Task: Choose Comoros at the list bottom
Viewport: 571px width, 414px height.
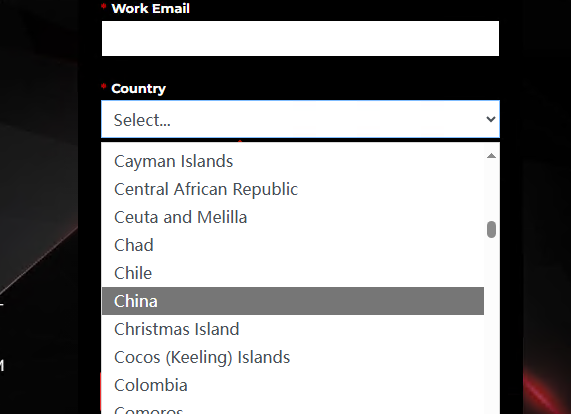Action: pos(293,409)
